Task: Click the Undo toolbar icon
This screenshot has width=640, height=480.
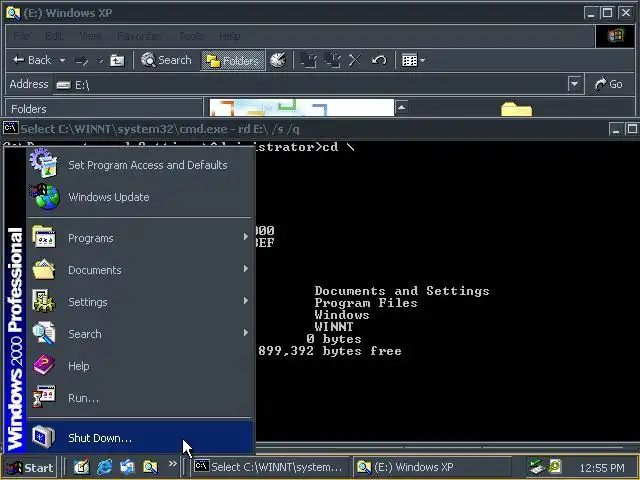Action: coord(379,60)
